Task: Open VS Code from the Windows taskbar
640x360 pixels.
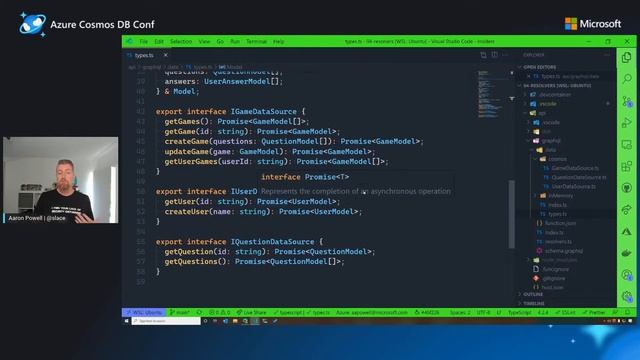Action: [x=255, y=321]
